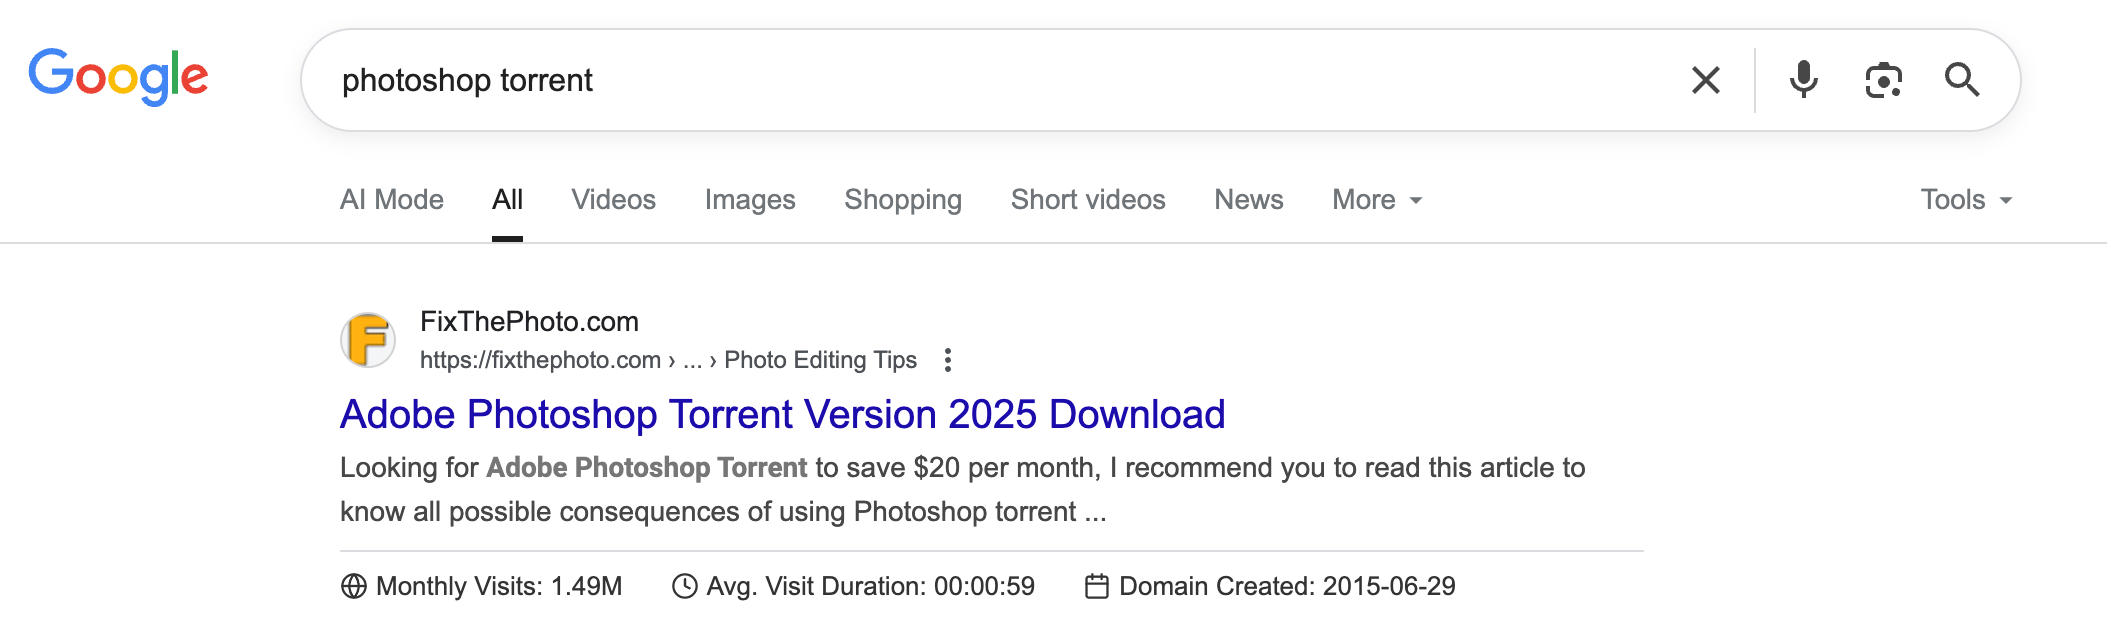Start voice search with the microphone icon

pos(1804,80)
